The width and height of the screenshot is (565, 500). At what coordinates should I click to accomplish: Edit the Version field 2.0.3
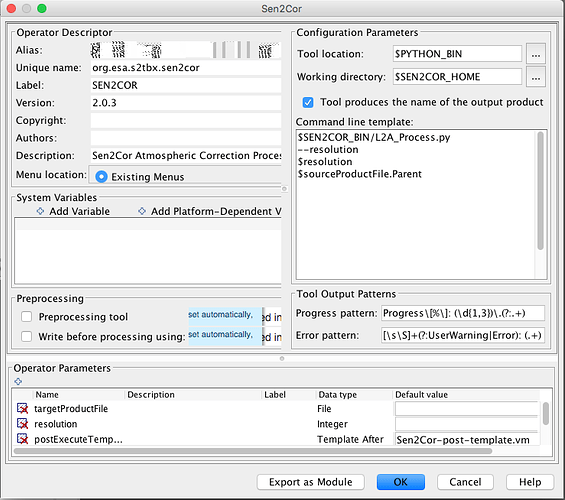pos(186,103)
